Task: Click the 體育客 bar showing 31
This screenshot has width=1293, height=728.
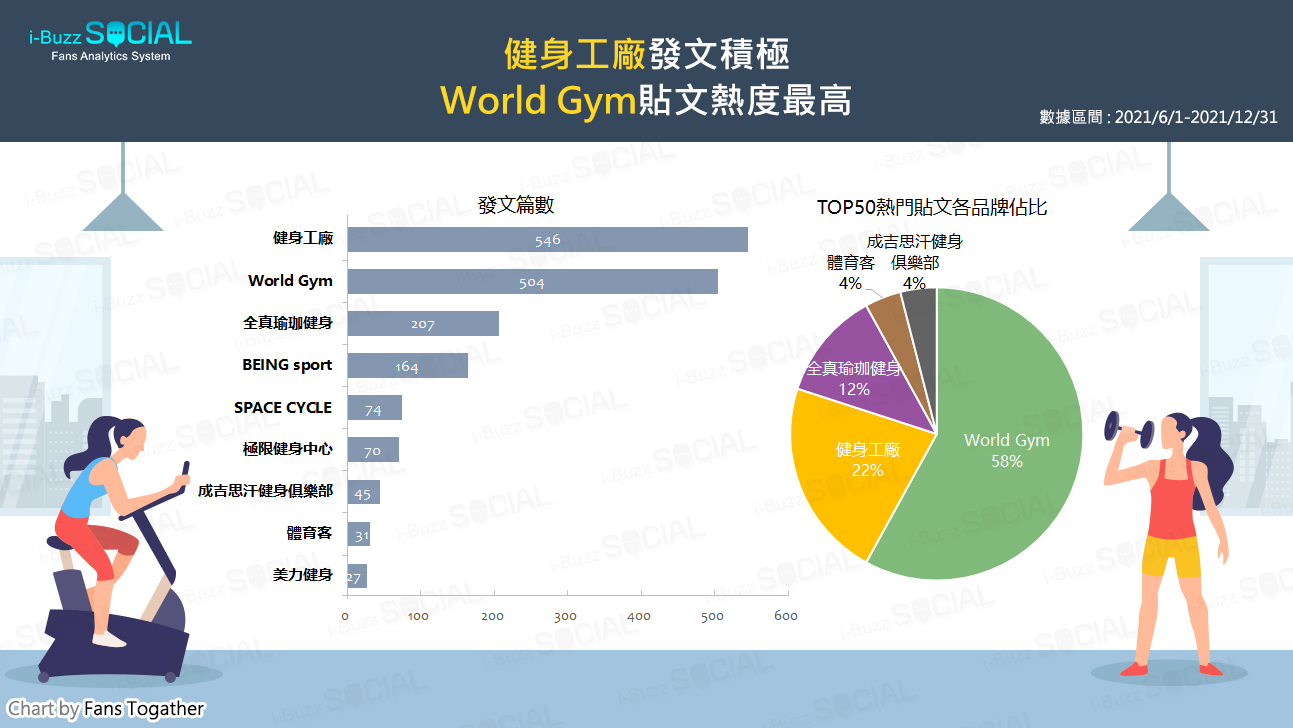Action: (x=358, y=534)
